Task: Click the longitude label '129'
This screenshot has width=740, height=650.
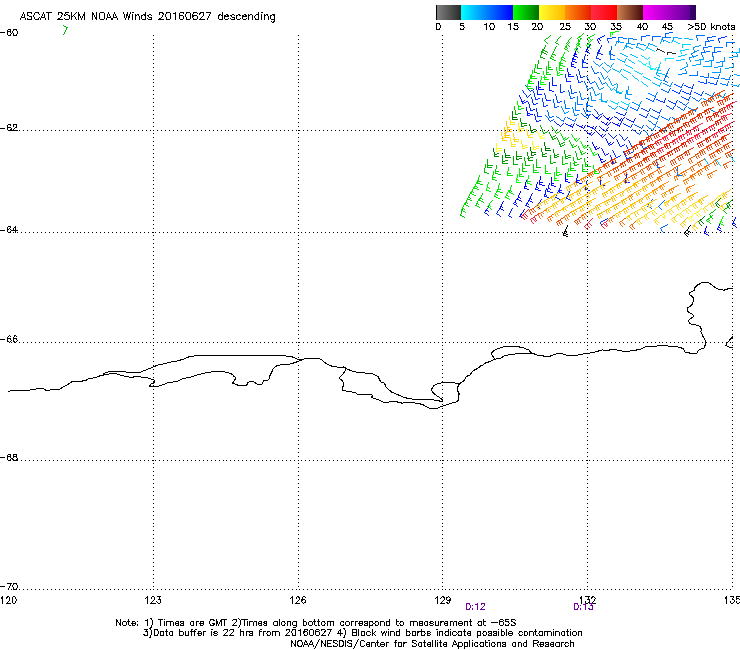Action: [x=443, y=599]
